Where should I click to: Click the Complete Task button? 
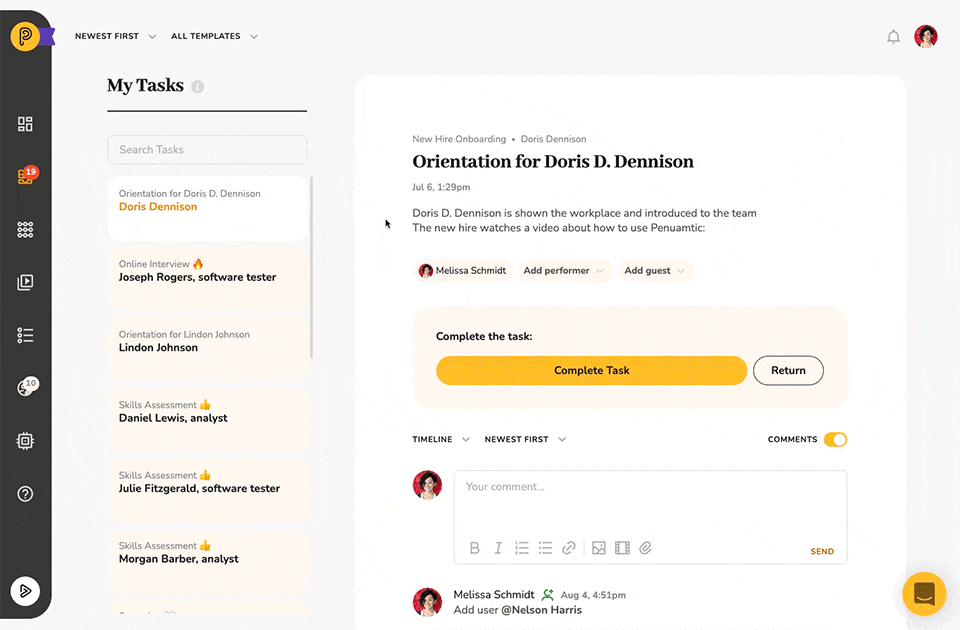(x=591, y=370)
